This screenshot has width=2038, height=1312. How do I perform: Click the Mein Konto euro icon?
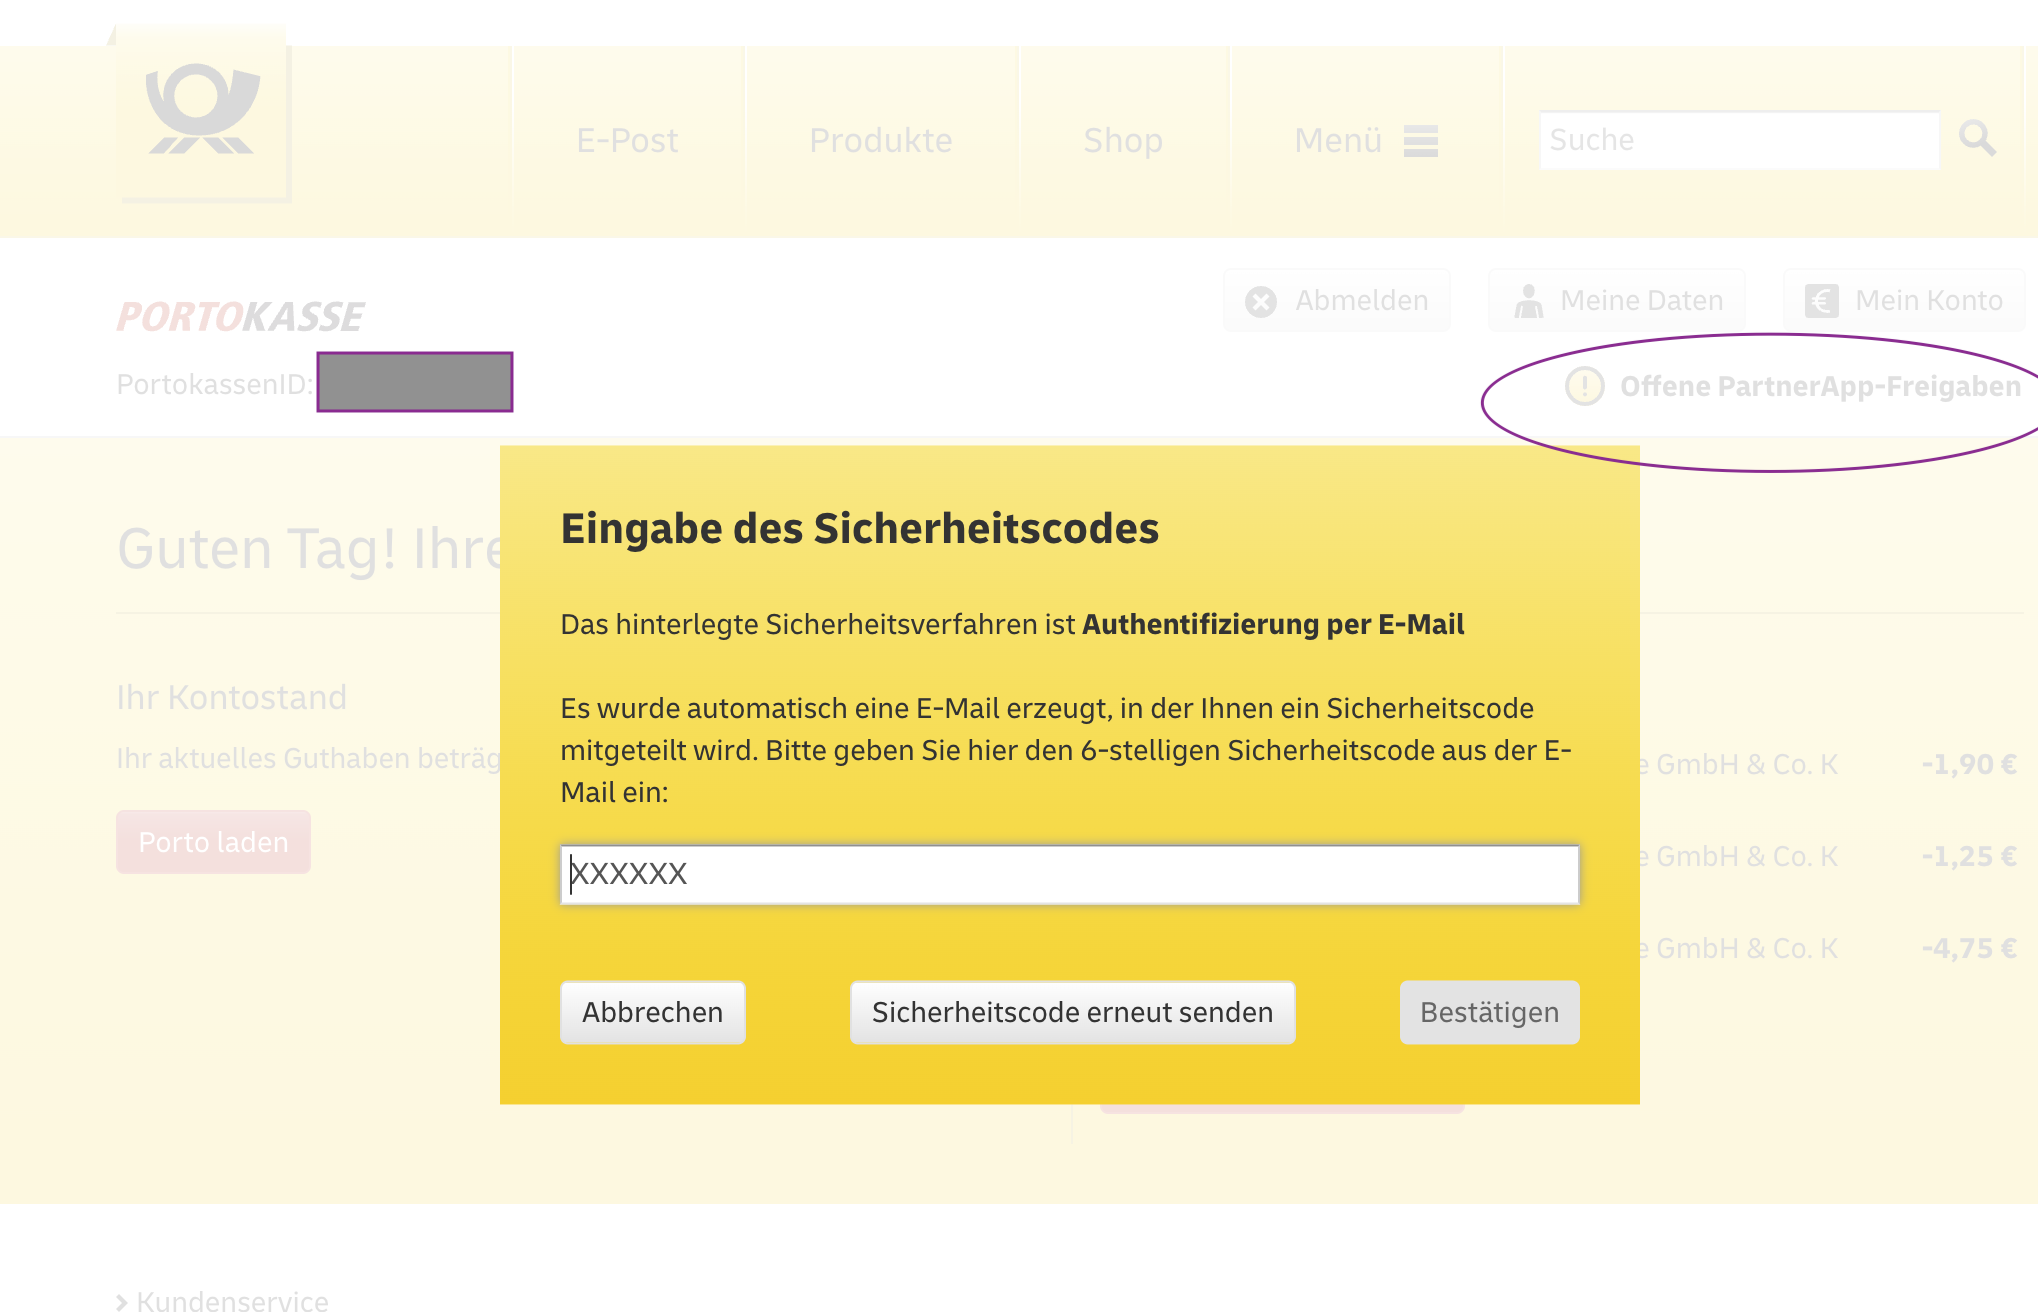(1821, 301)
